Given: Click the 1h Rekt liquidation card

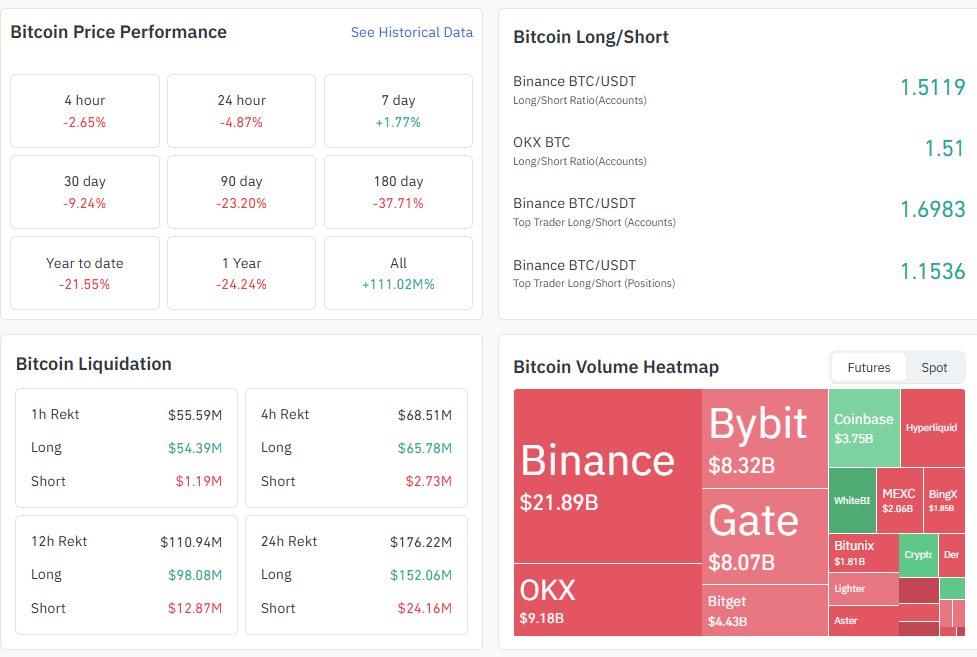Looking at the screenshot, I should coord(126,448).
